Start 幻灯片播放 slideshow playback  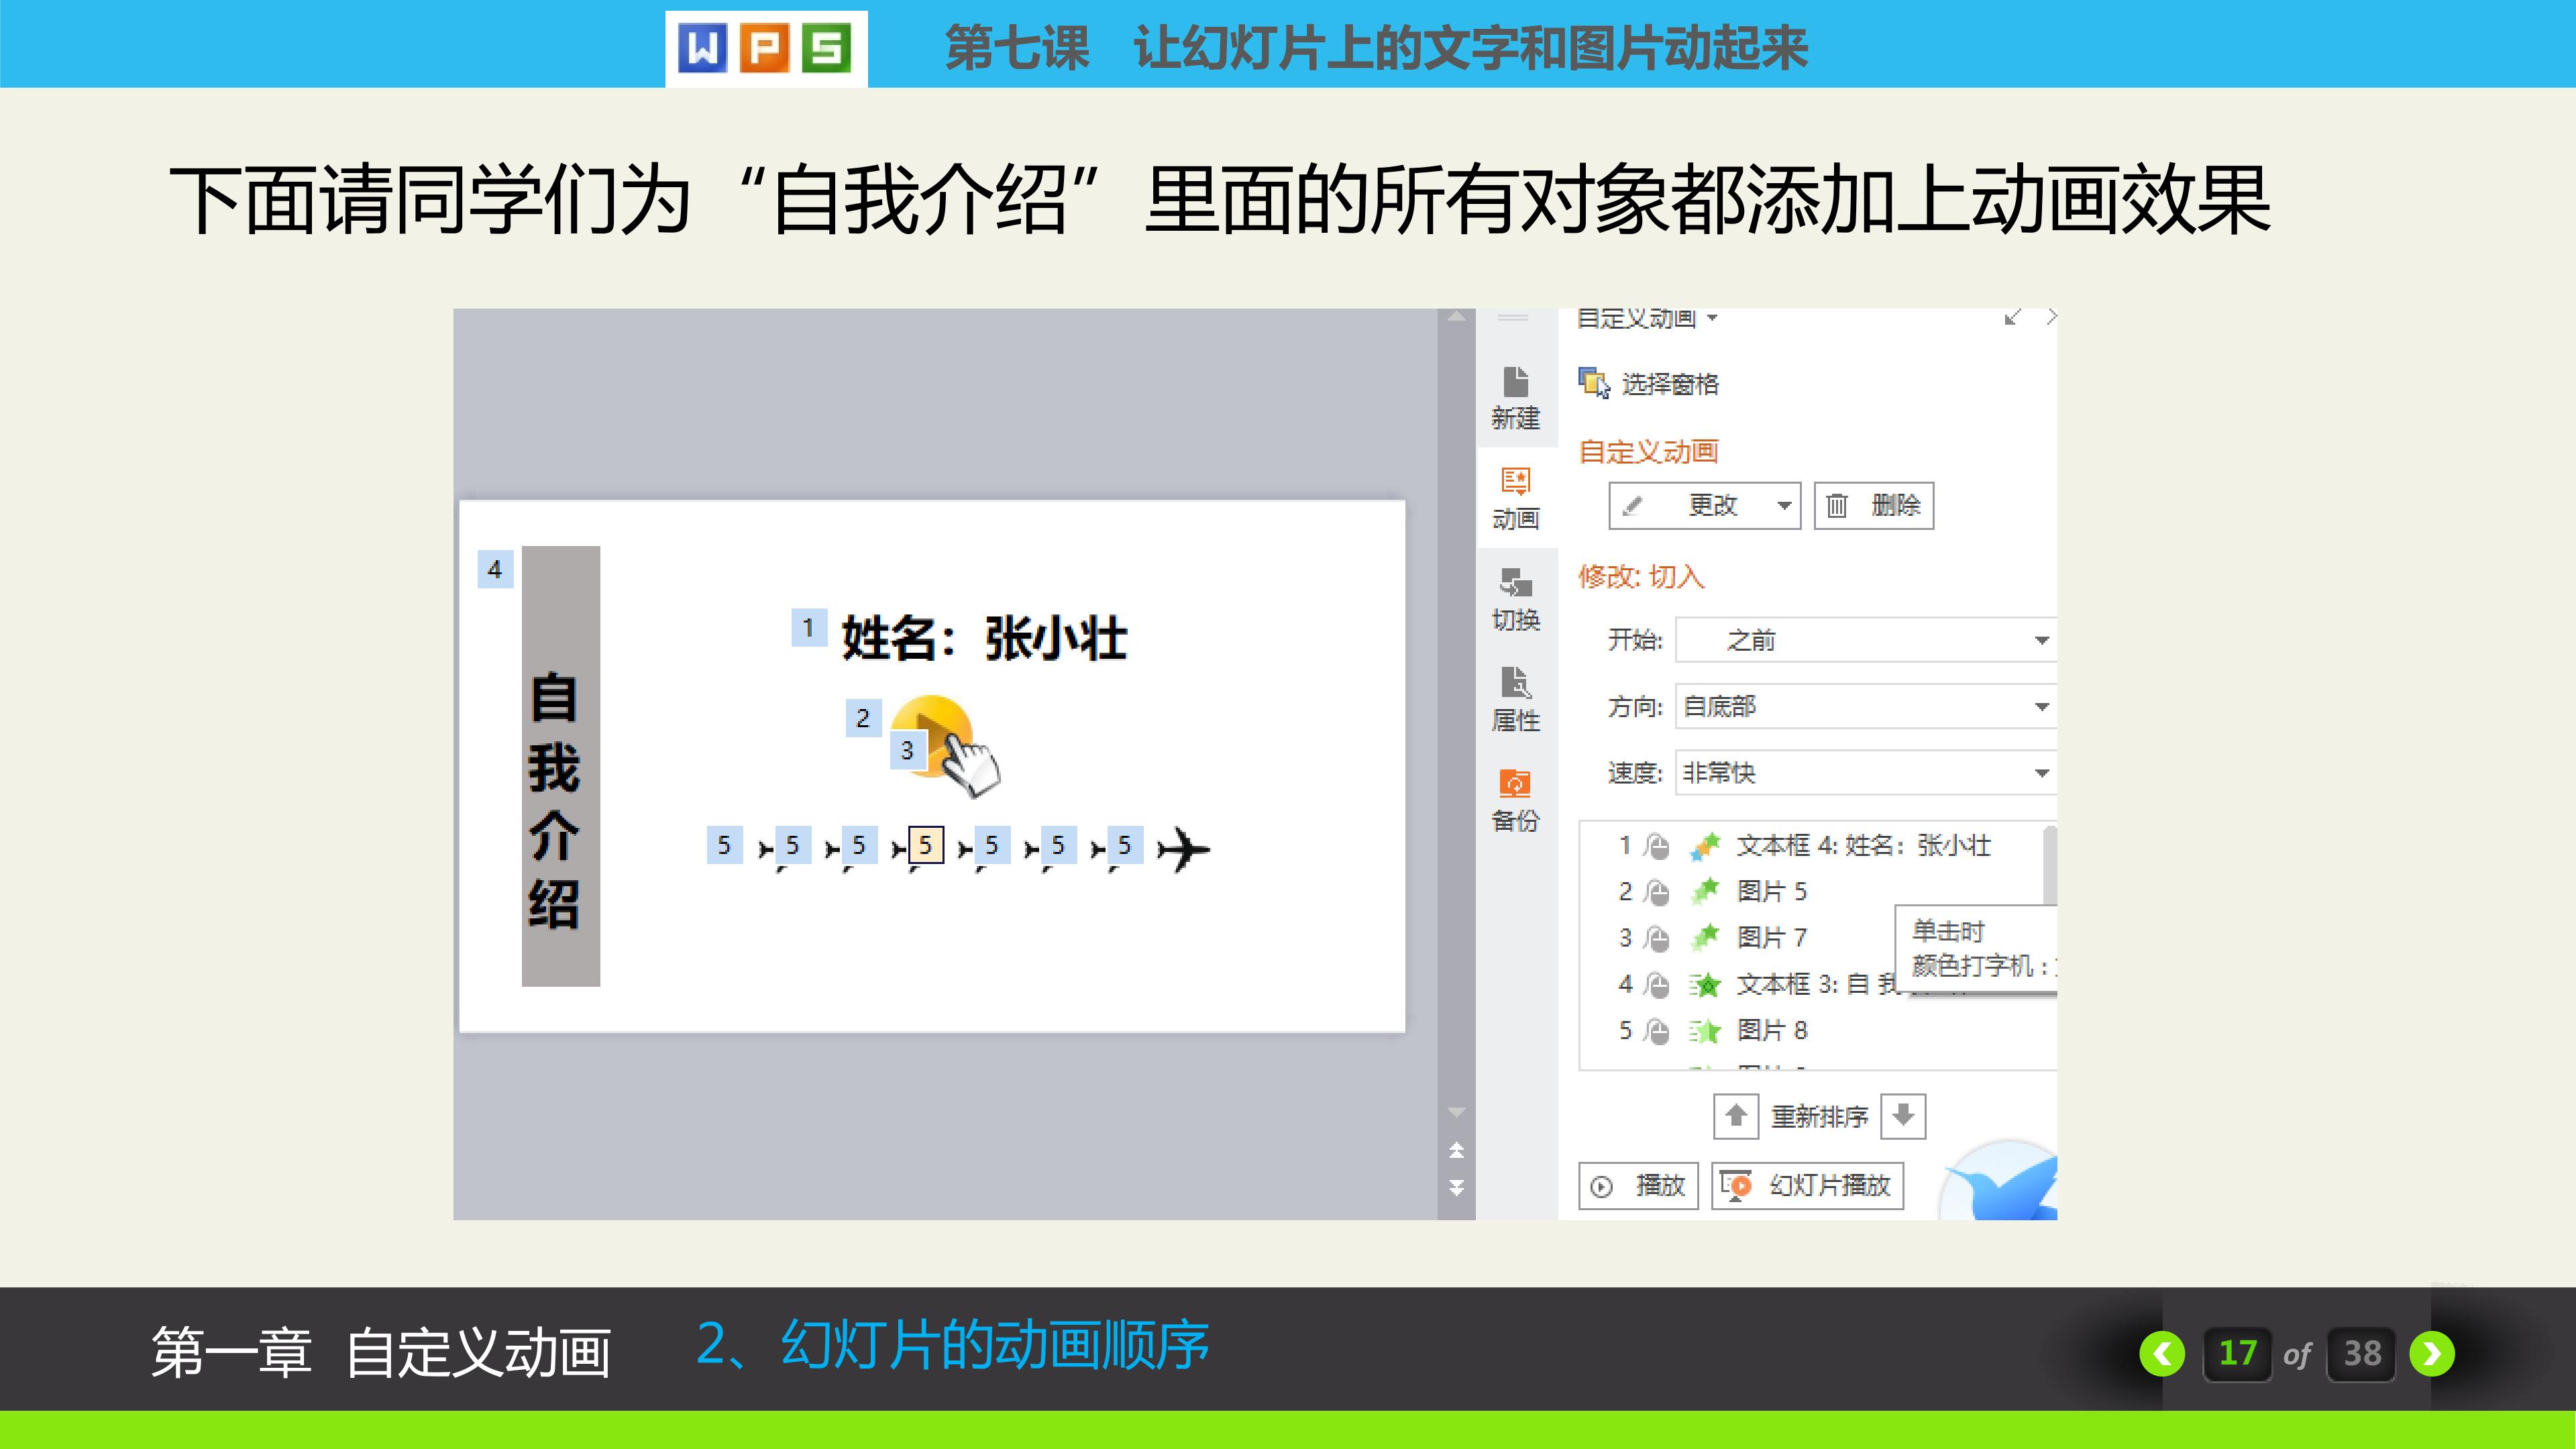(1807, 1185)
